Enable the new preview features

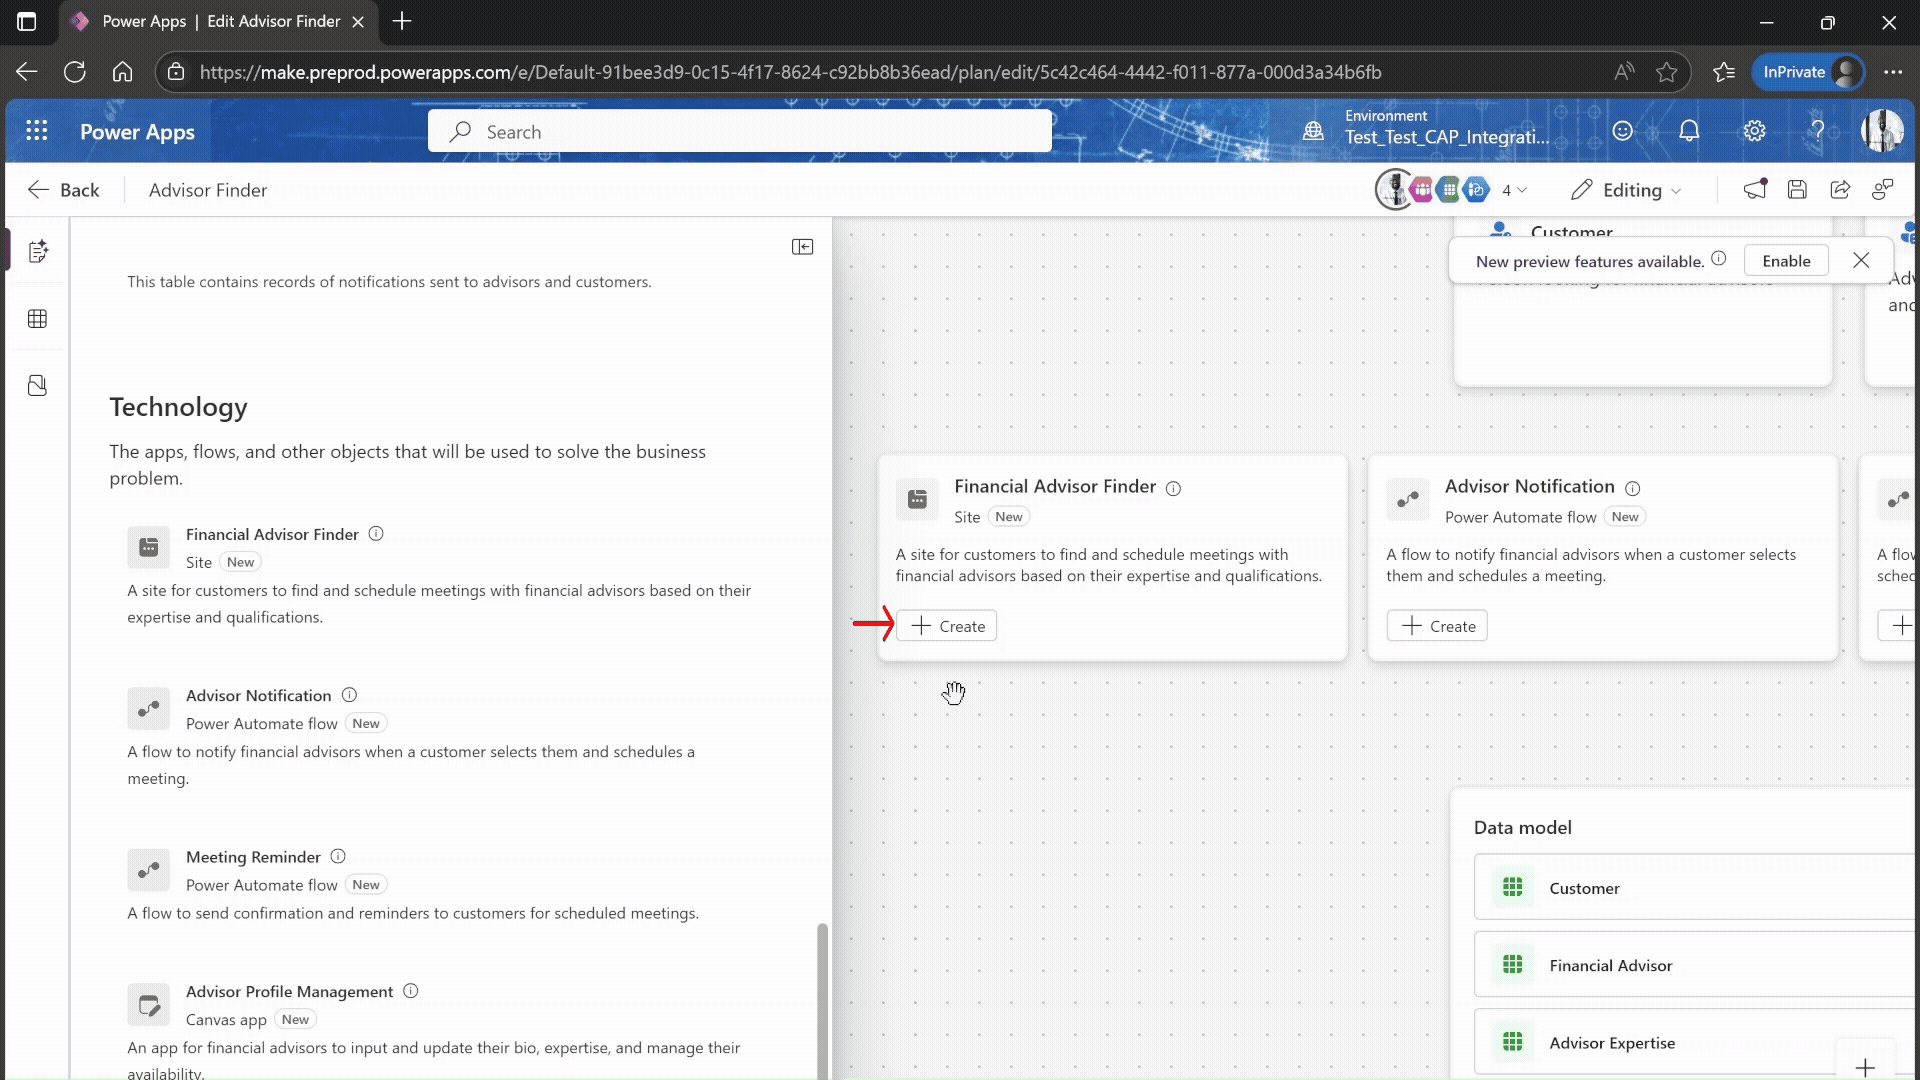click(x=1786, y=261)
